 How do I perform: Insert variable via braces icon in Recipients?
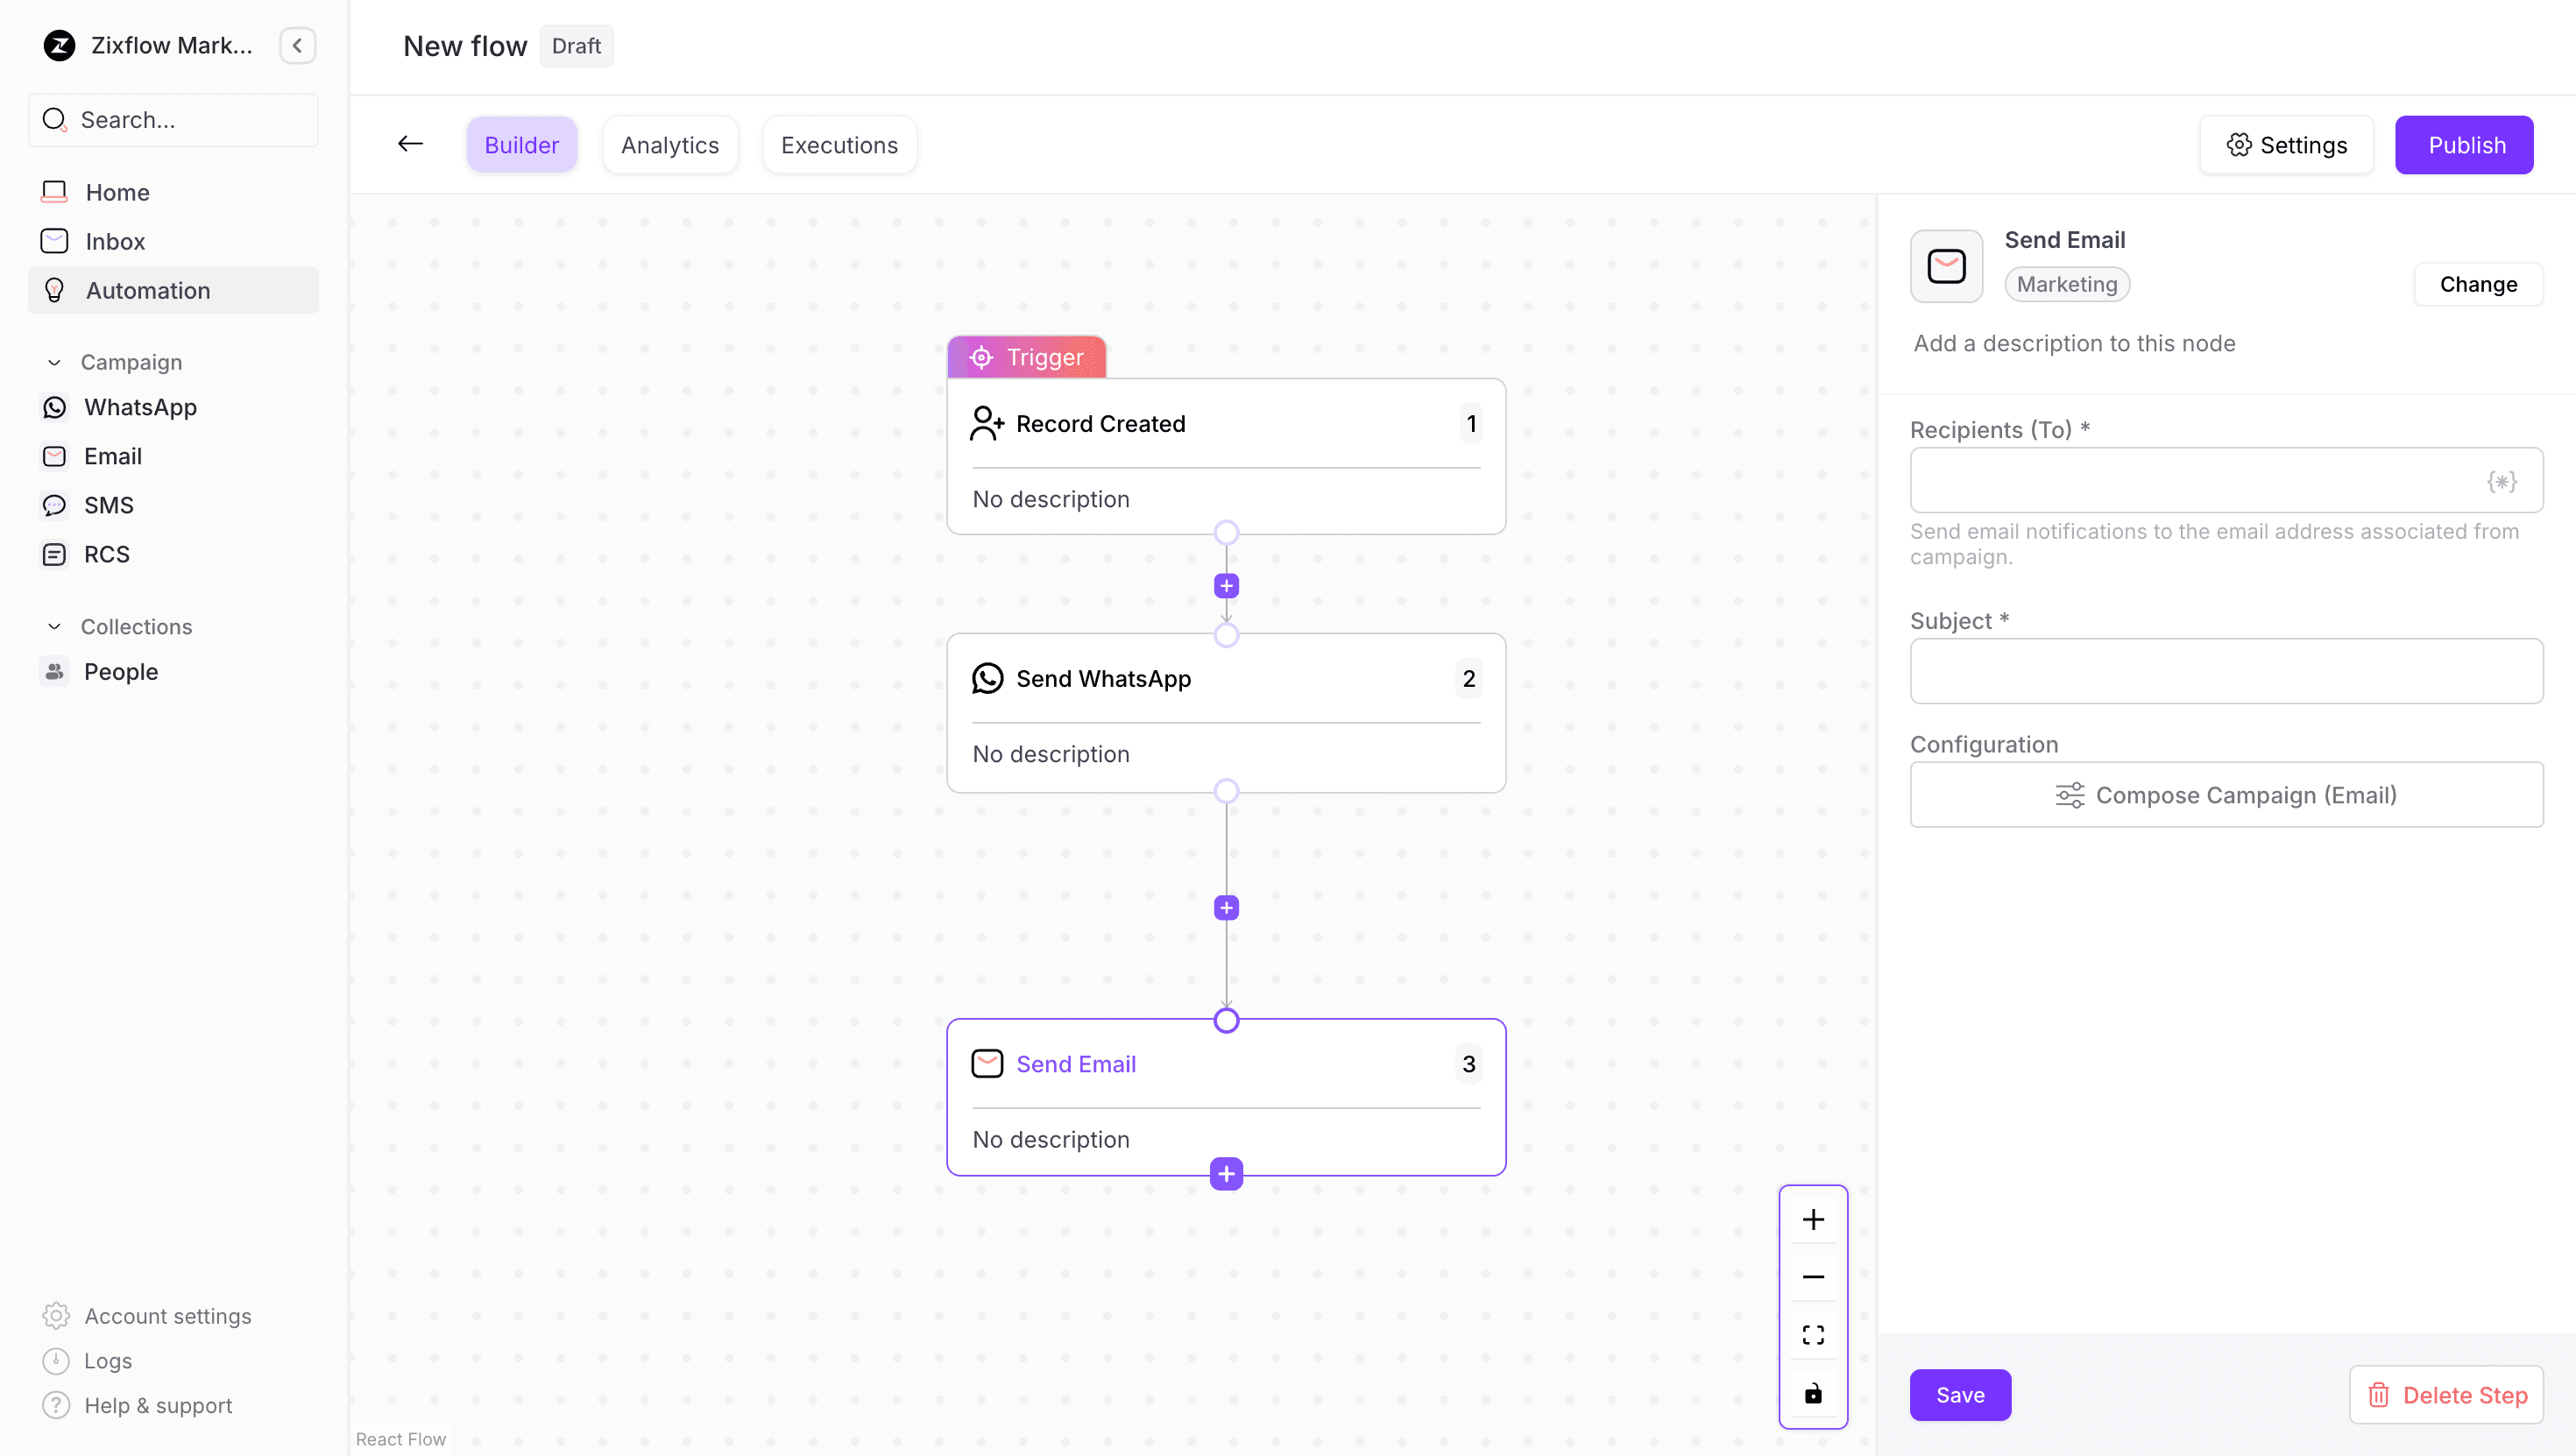tap(2501, 481)
